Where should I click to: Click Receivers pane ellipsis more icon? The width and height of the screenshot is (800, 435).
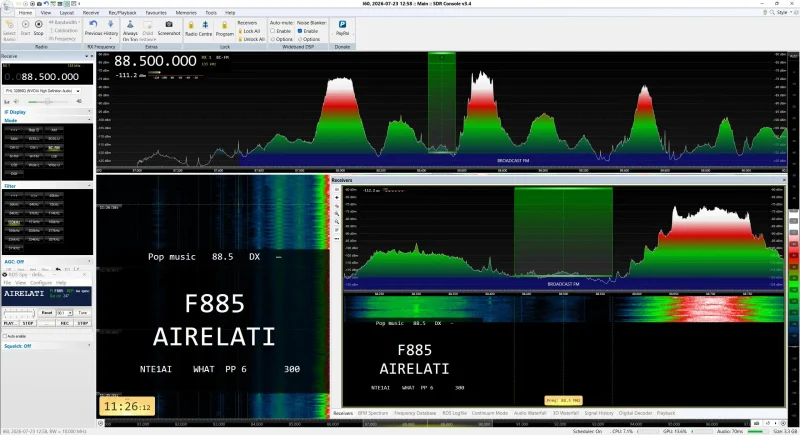coord(337,238)
